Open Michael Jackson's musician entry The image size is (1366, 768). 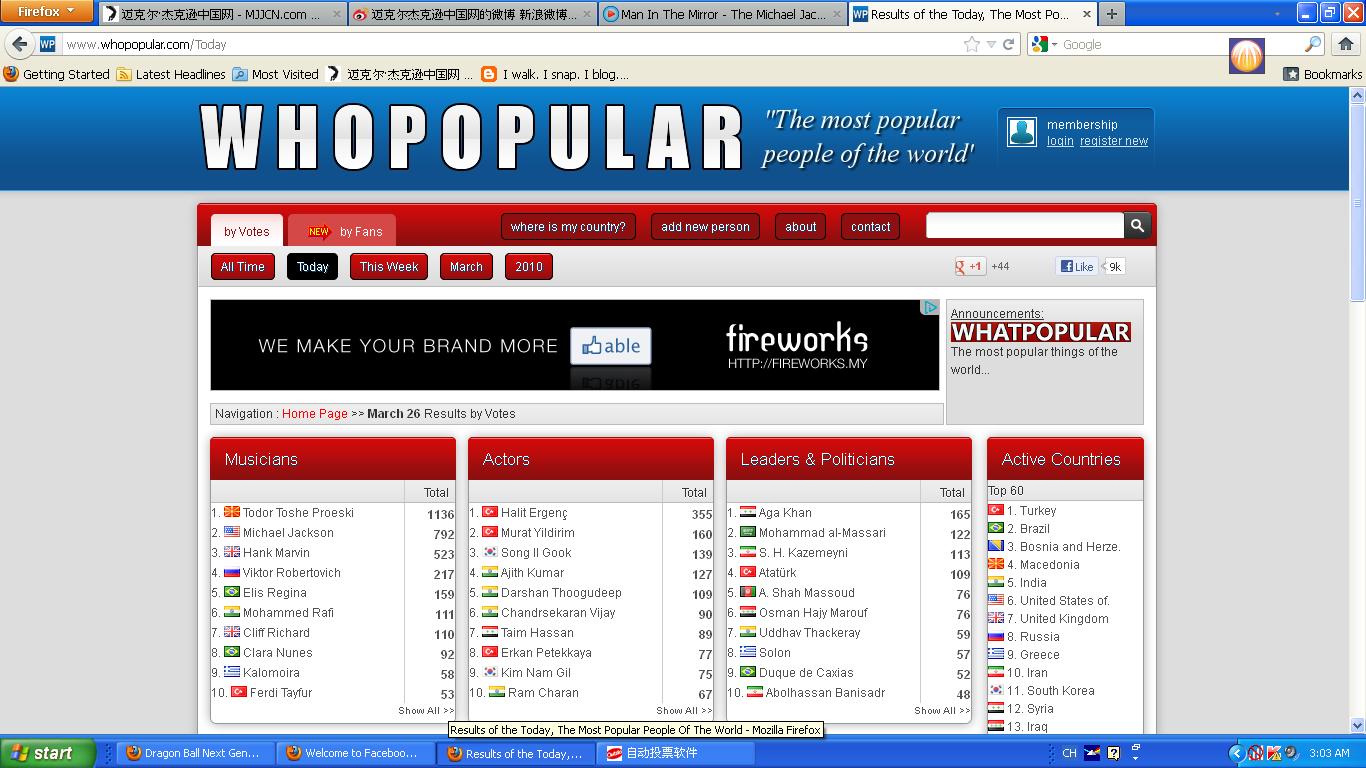click(x=288, y=533)
